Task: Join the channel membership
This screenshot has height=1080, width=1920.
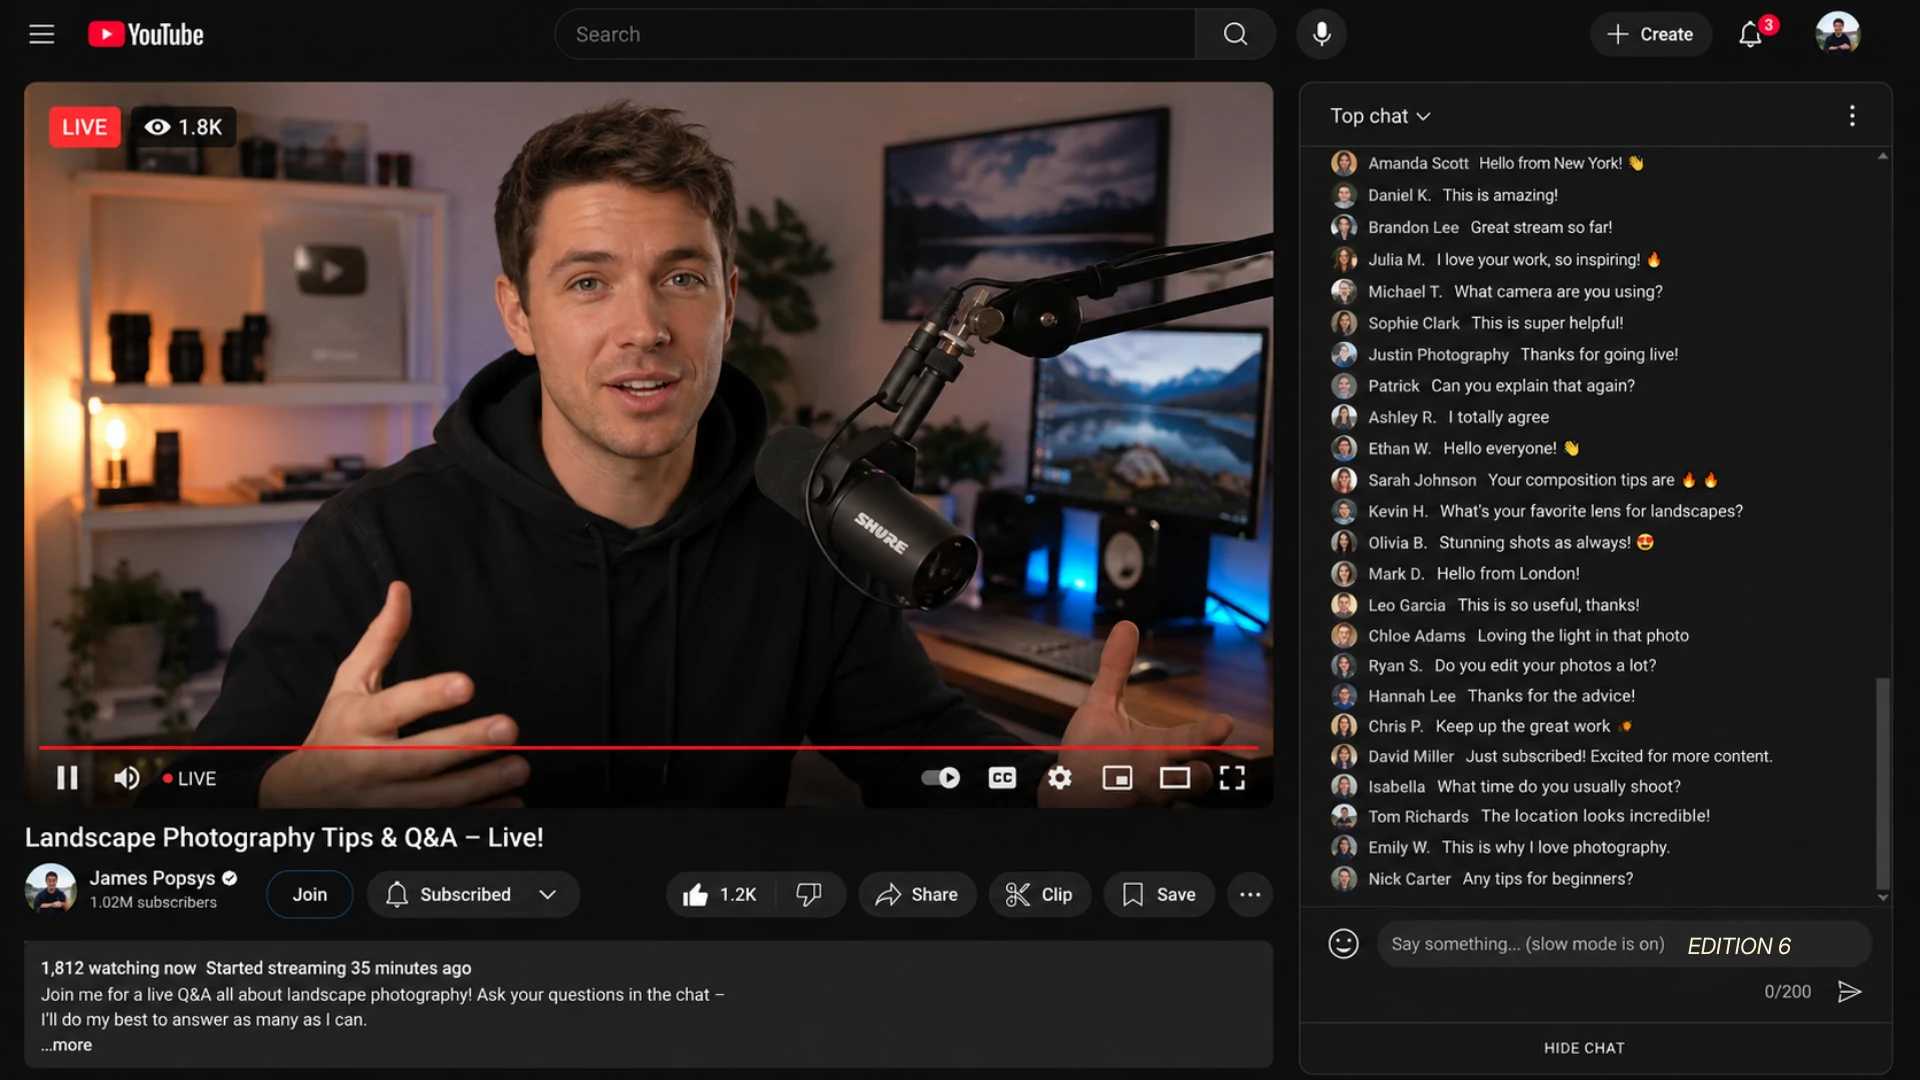Action: pos(309,894)
